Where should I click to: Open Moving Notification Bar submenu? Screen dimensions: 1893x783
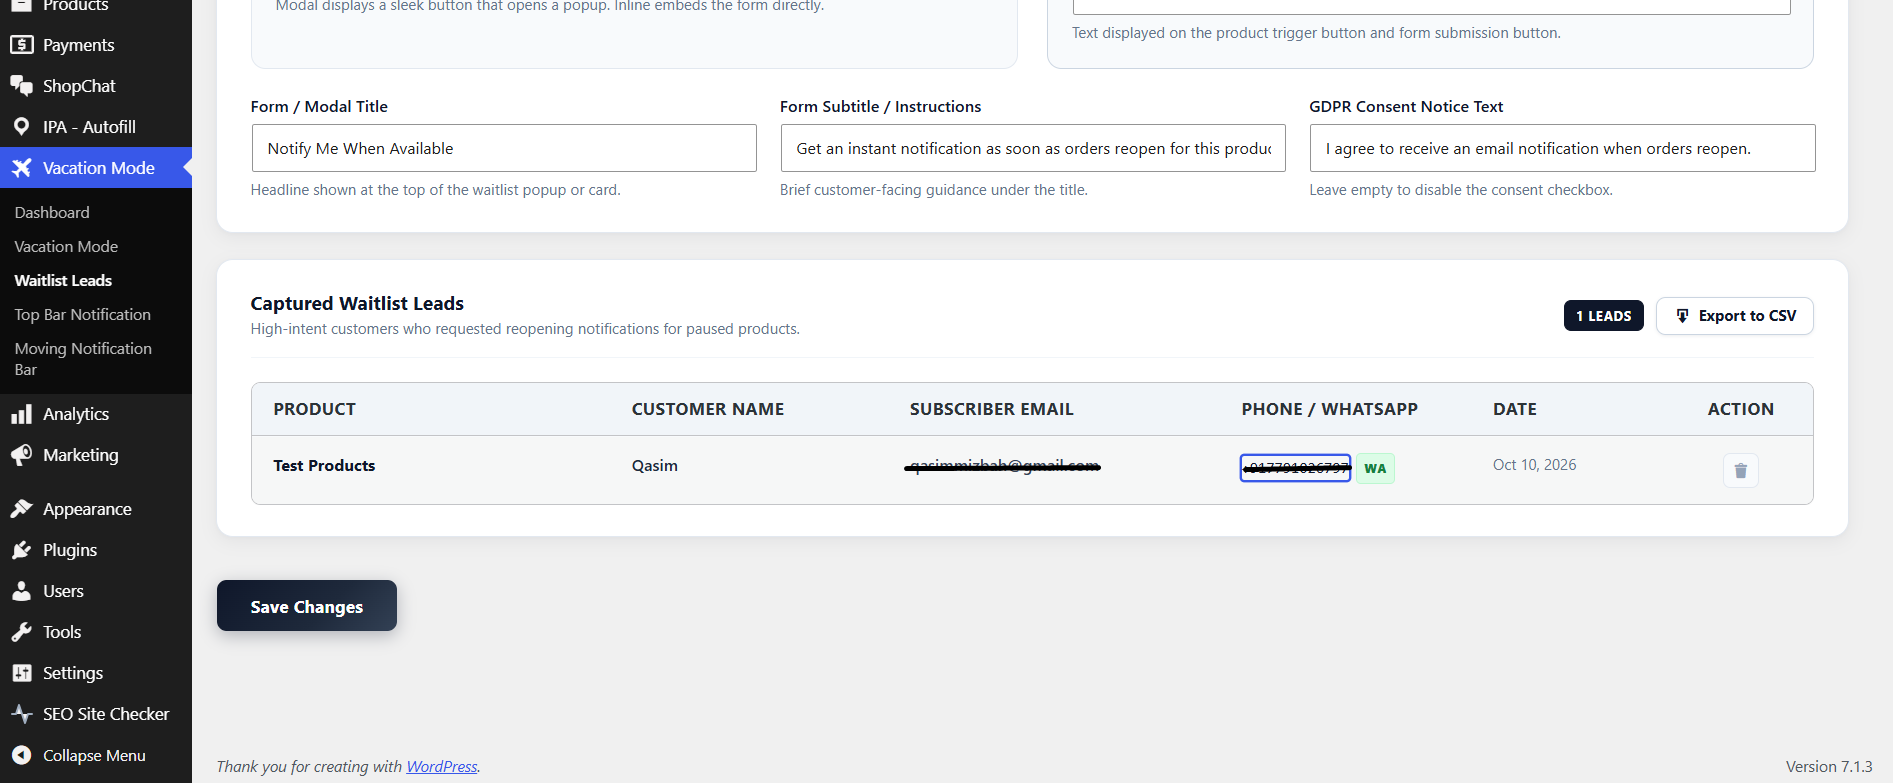pyautogui.click(x=83, y=359)
